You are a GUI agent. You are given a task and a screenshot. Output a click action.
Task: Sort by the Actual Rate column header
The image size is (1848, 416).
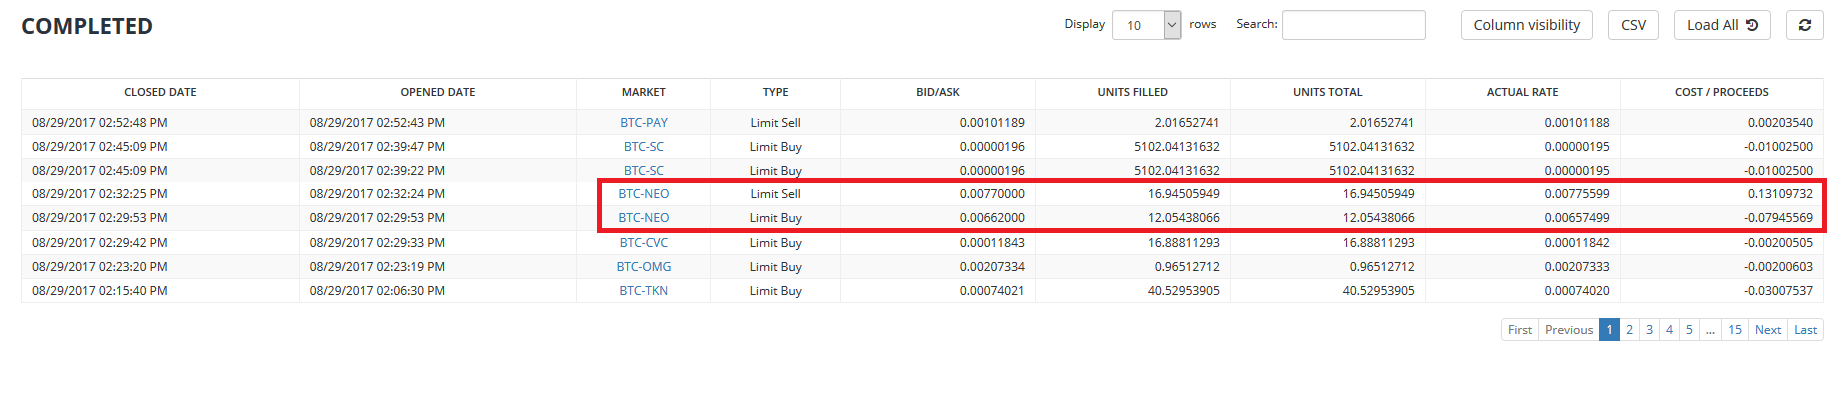coord(1522,92)
